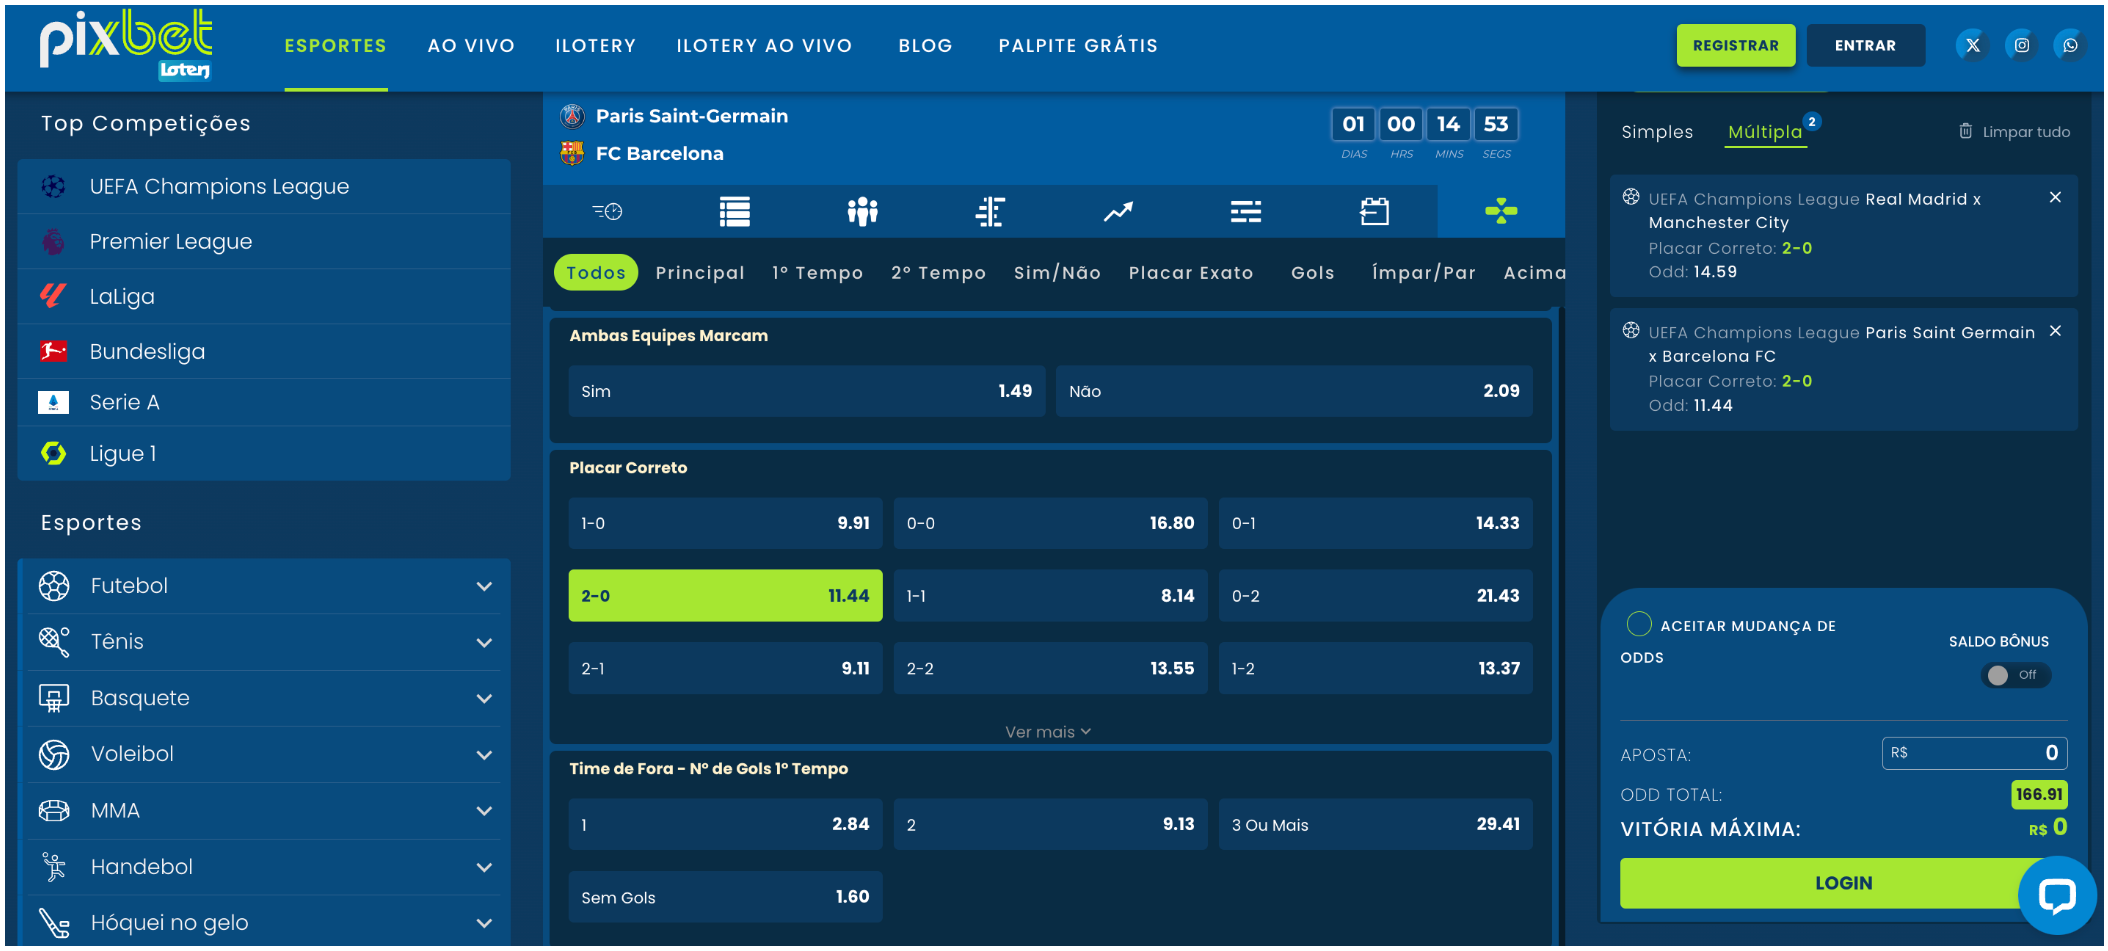This screenshot has width=2108, height=951.
Task: Click the LaLiga logo icon
Action: [x=53, y=296]
